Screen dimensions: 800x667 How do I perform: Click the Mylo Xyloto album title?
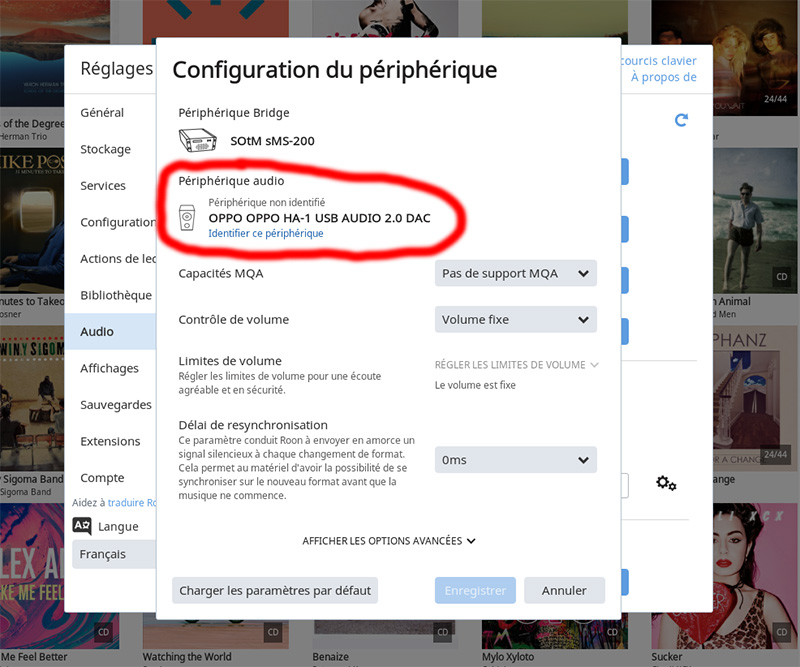tap(508, 657)
